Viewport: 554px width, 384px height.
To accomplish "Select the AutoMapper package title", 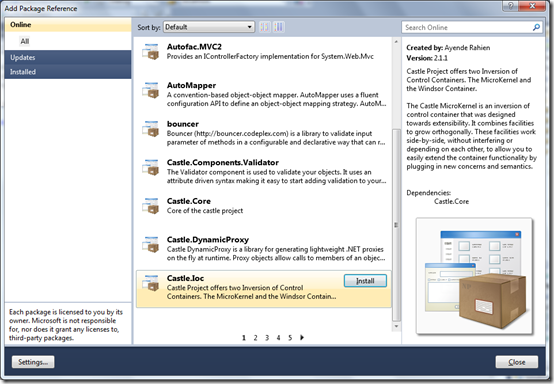I will tap(191, 85).
